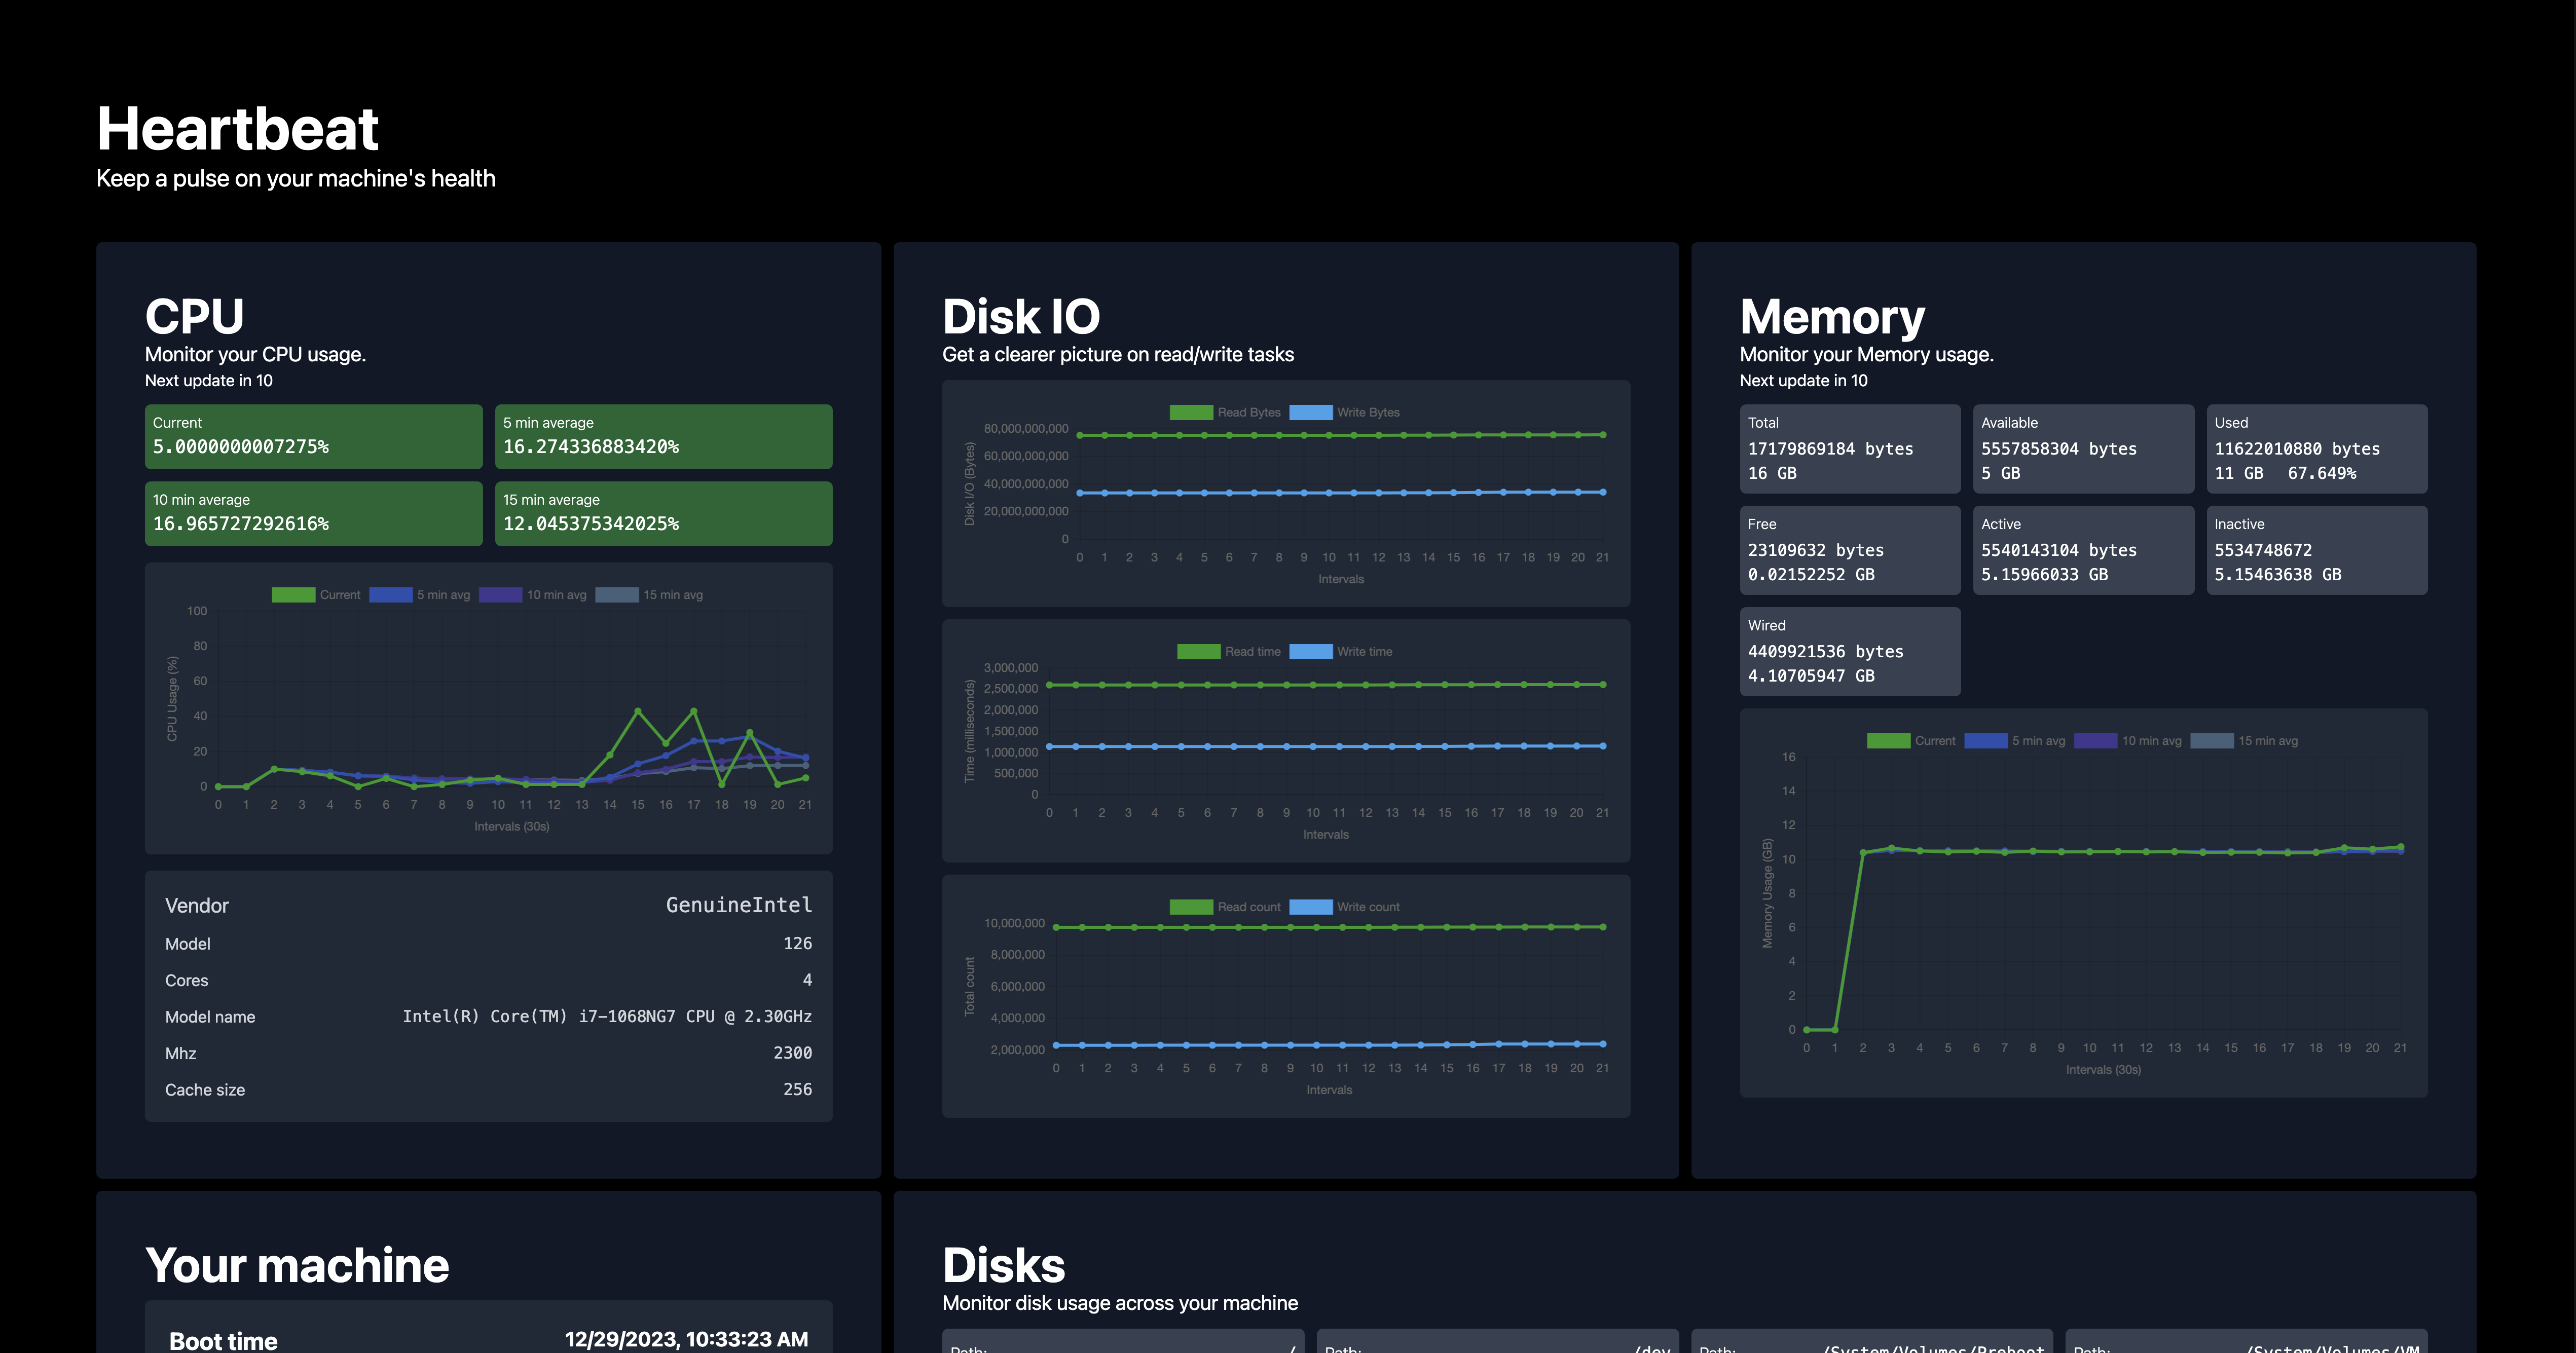Toggle the Current legend in CPU chart
The image size is (2576, 1353).
[316, 595]
